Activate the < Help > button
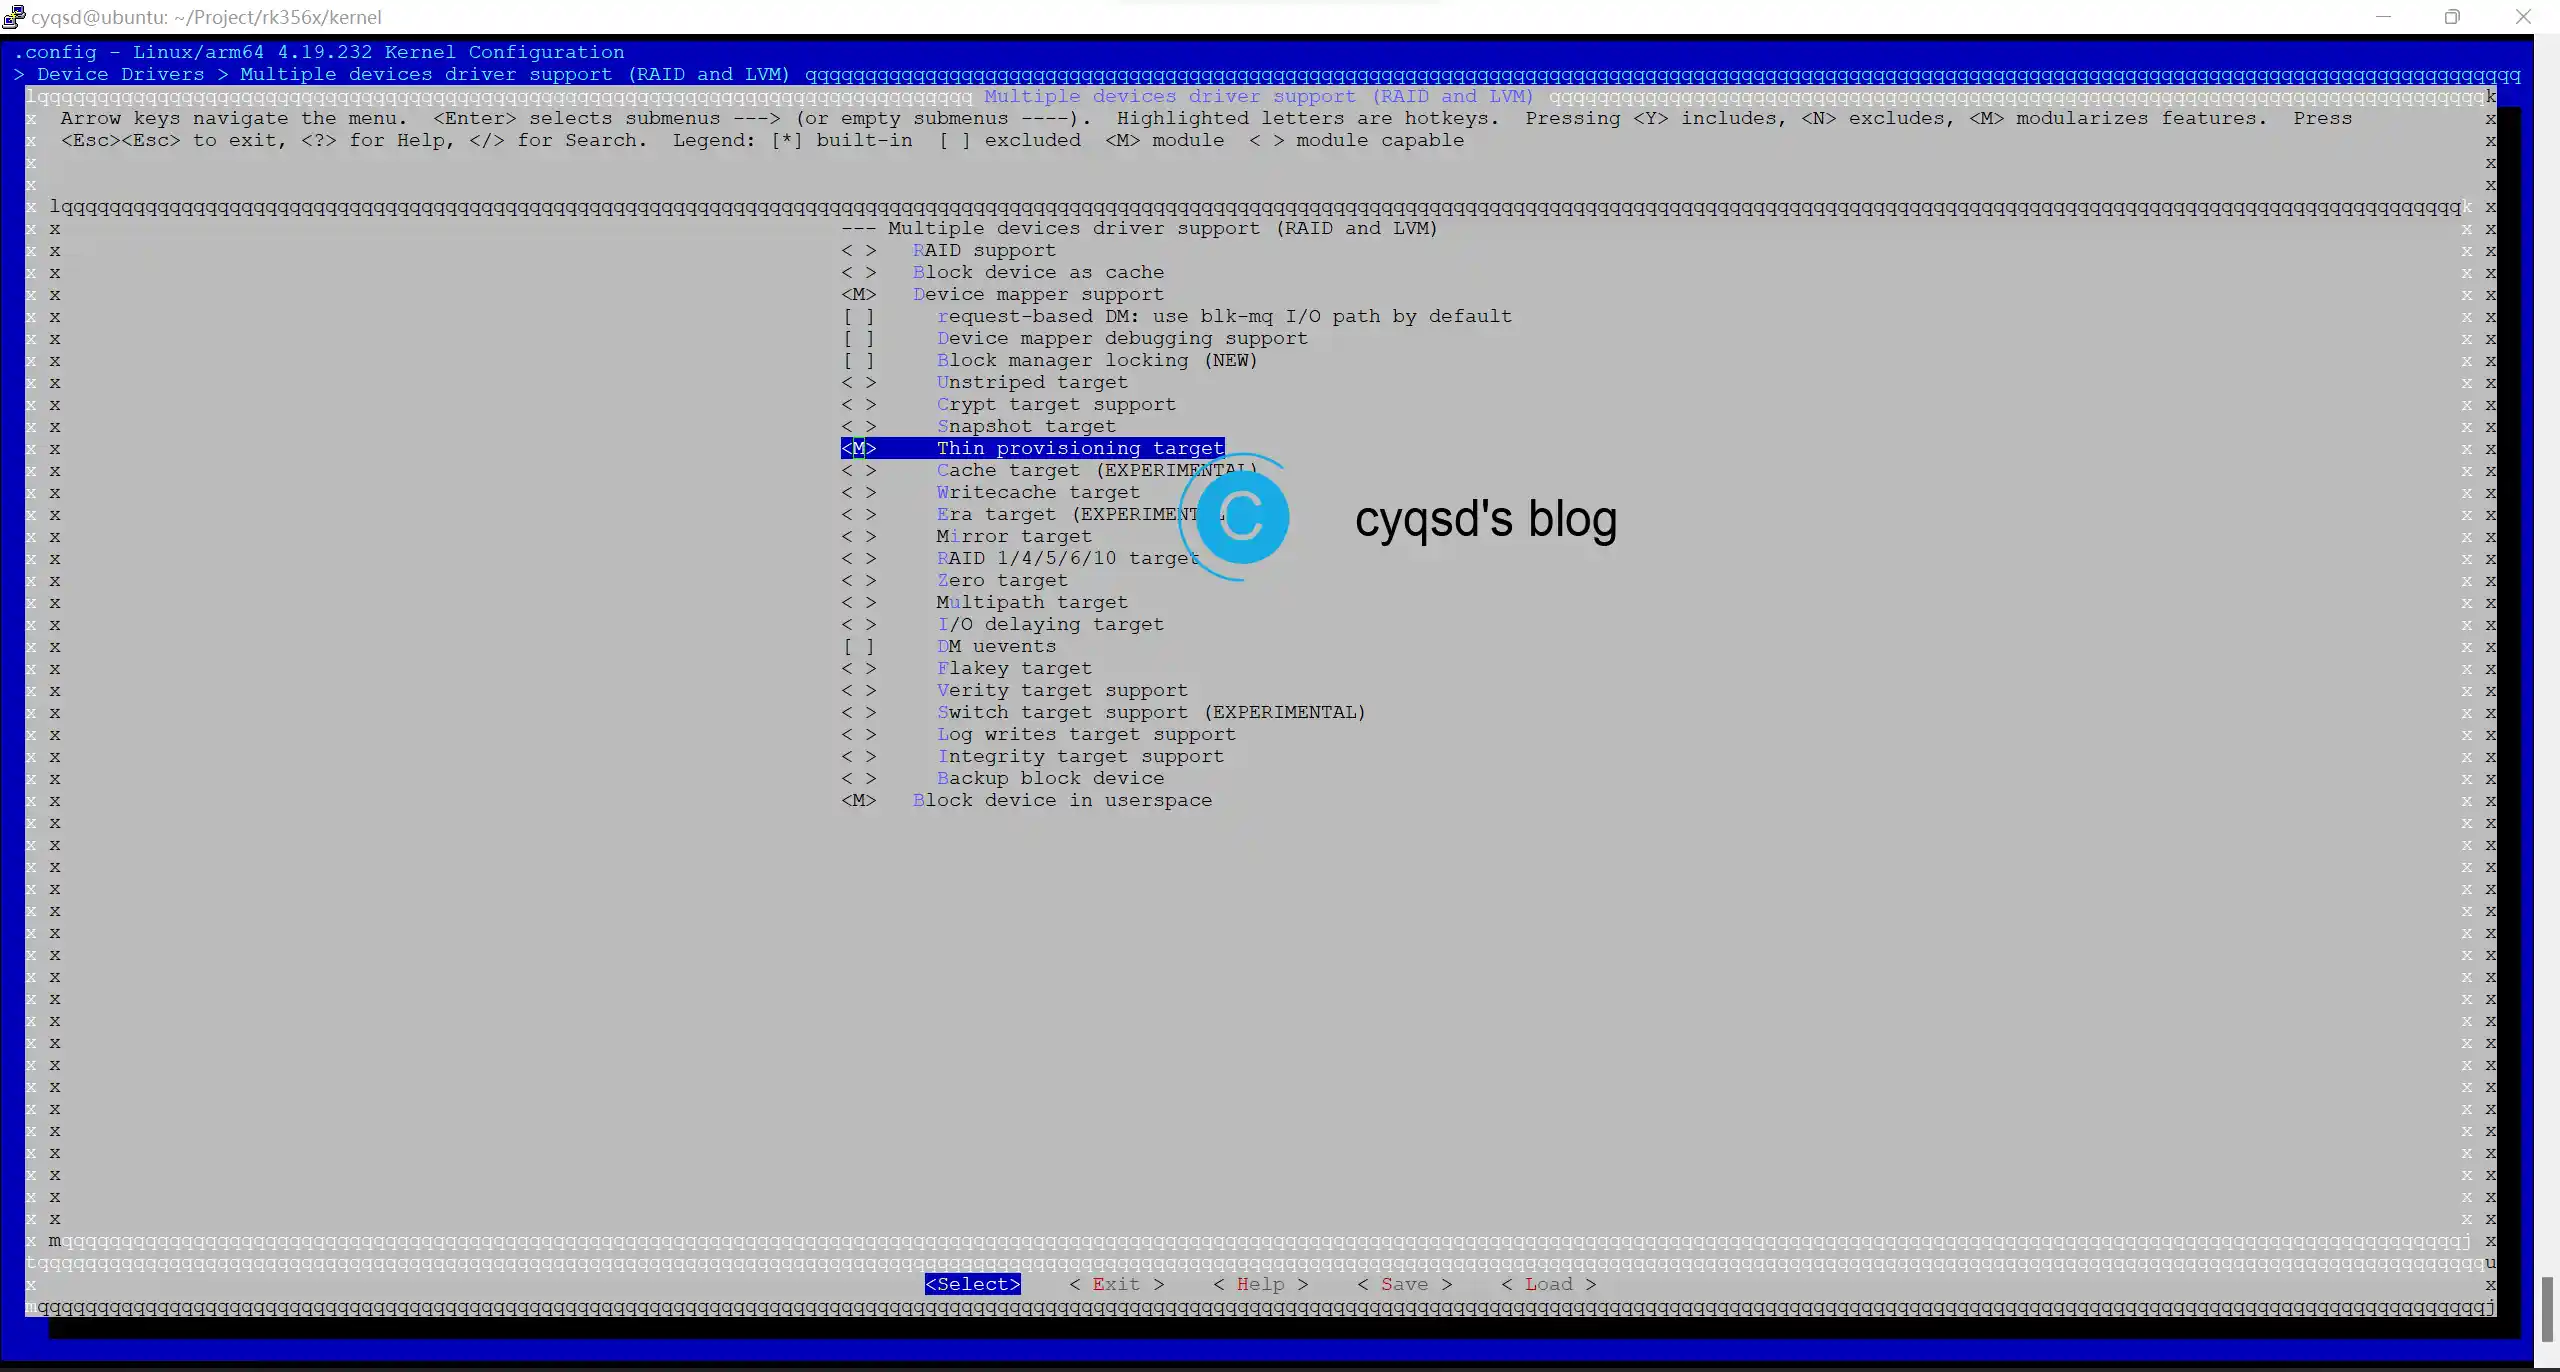The width and height of the screenshot is (2560, 1372). click(x=1261, y=1284)
